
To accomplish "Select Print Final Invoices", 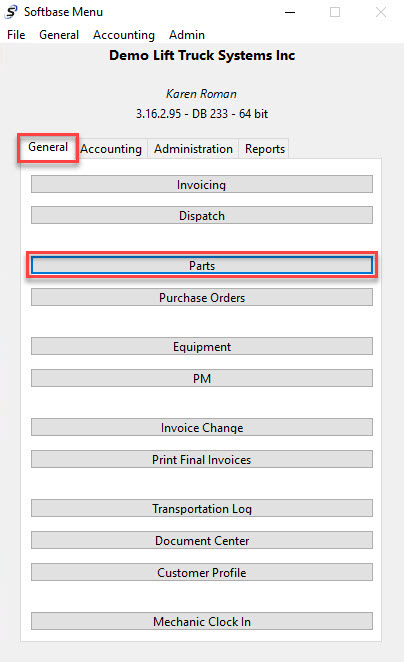I will [x=202, y=459].
